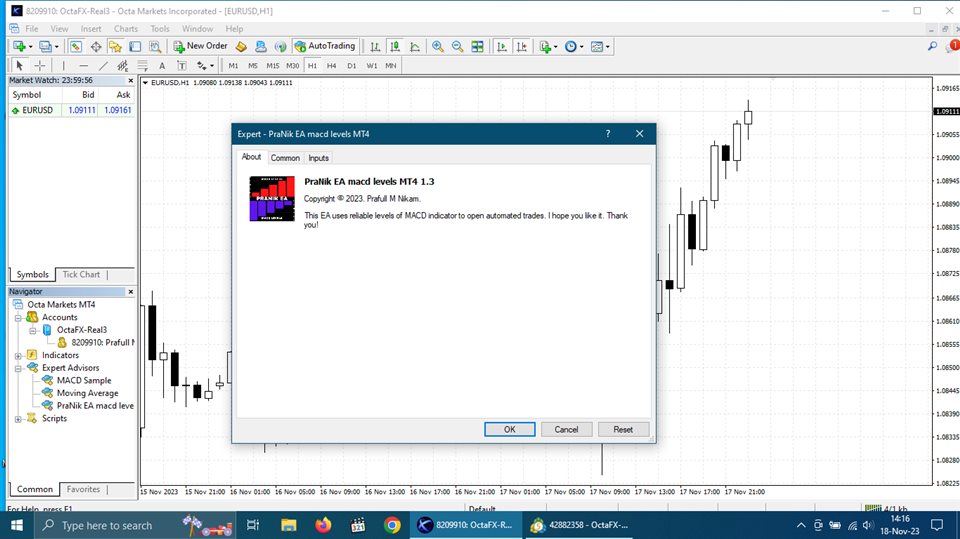Select the Vertical Line drawing tool
Image resolution: width=960 pixels, height=539 pixels.
click(x=63, y=66)
